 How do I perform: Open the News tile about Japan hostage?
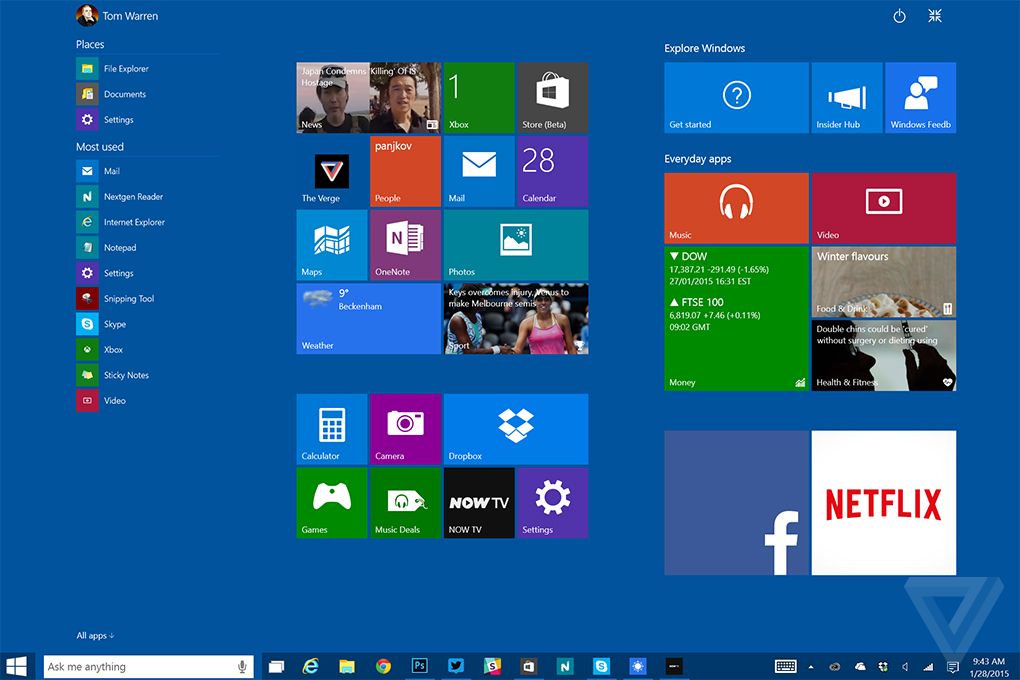[369, 98]
